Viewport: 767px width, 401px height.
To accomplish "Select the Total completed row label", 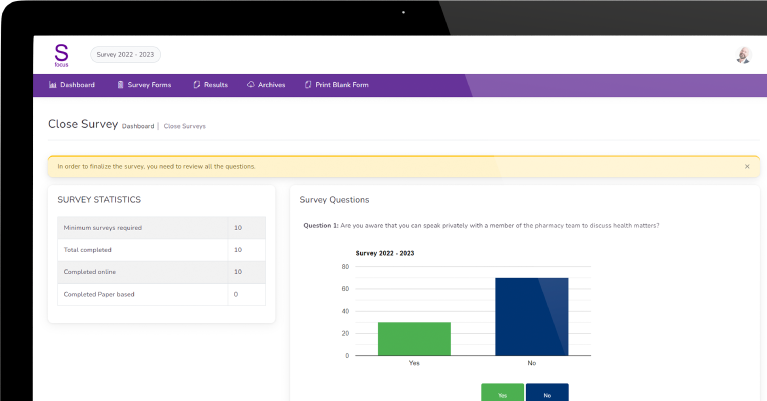I will pos(88,250).
